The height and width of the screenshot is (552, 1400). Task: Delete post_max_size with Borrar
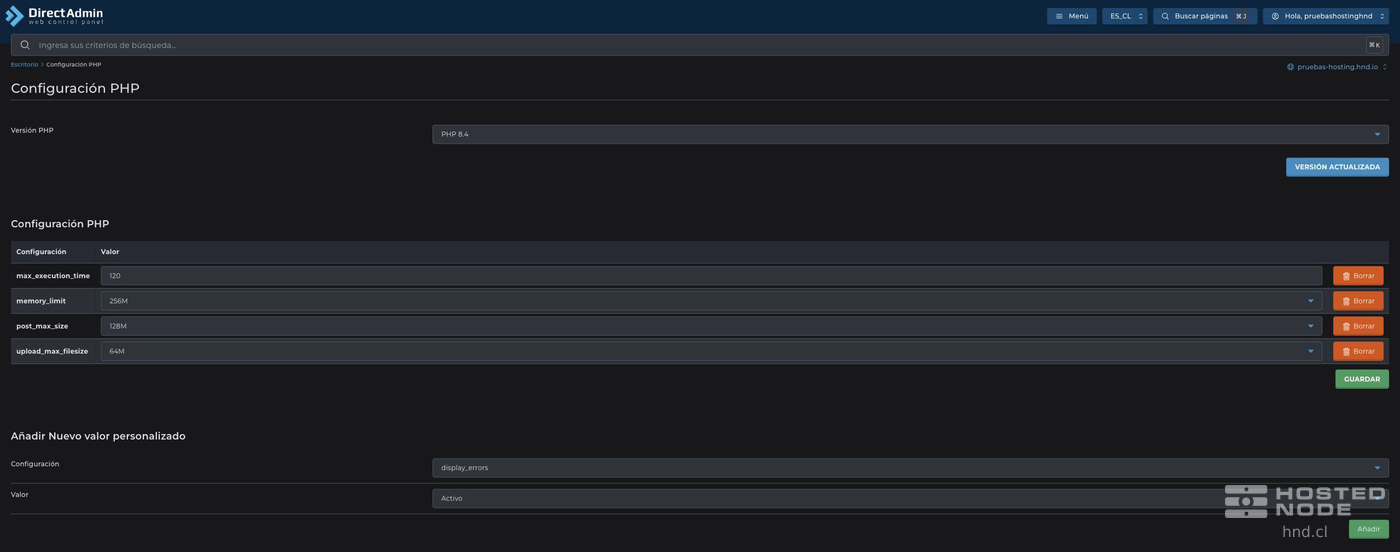(1358, 326)
